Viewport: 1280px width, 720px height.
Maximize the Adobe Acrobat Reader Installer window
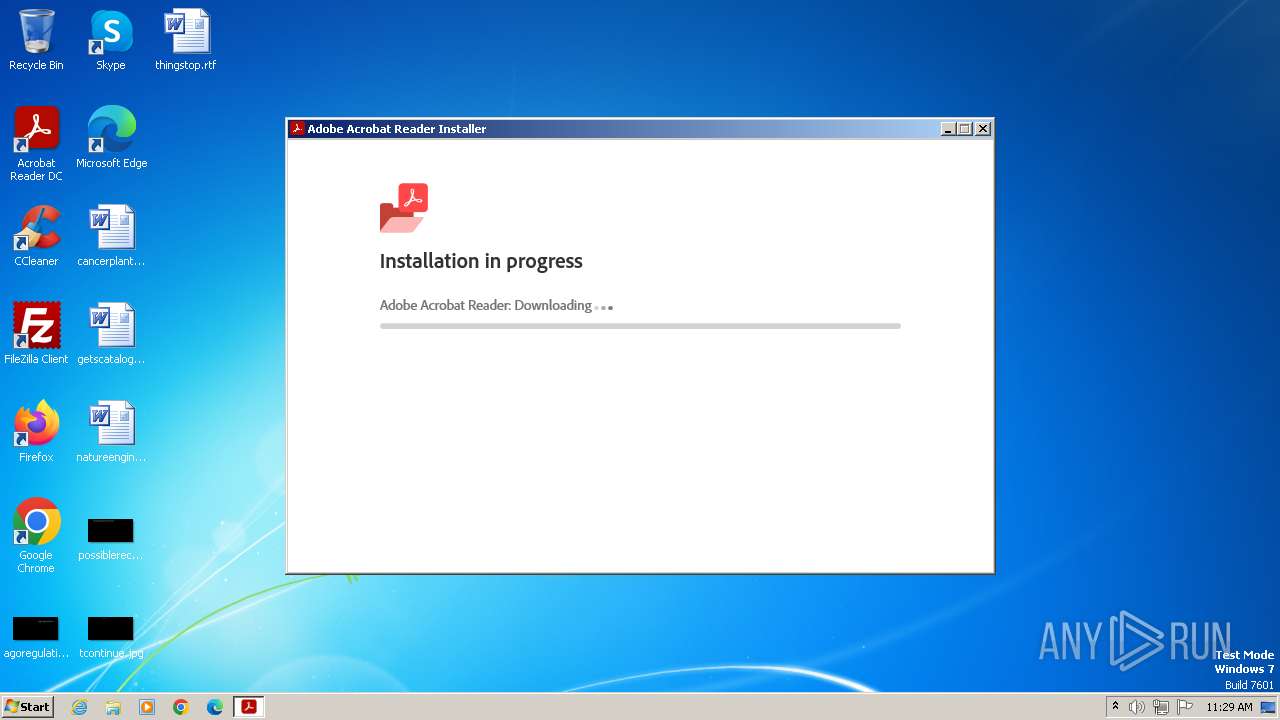point(965,129)
